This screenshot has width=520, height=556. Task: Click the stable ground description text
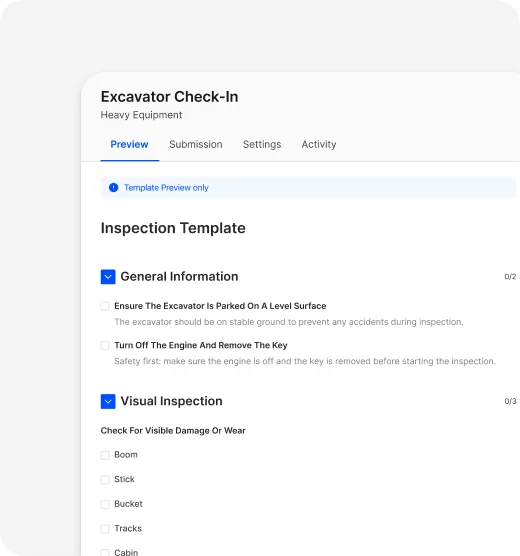(x=289, y=322)
